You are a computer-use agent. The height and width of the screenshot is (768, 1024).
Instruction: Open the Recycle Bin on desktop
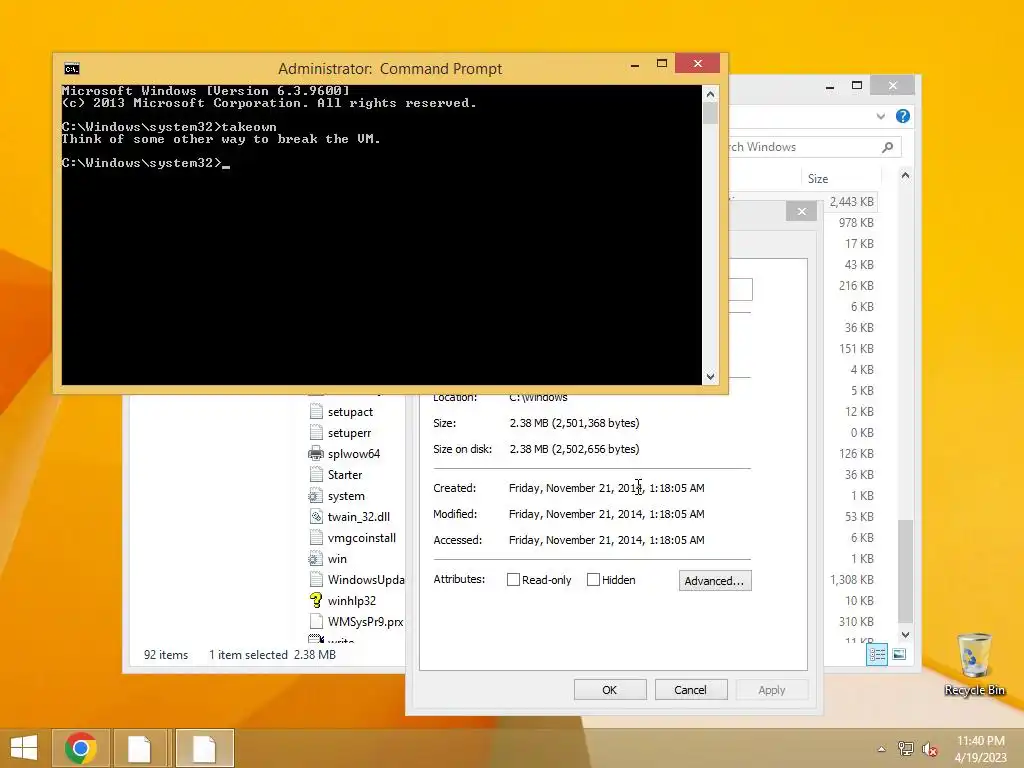tap(974, 665)
